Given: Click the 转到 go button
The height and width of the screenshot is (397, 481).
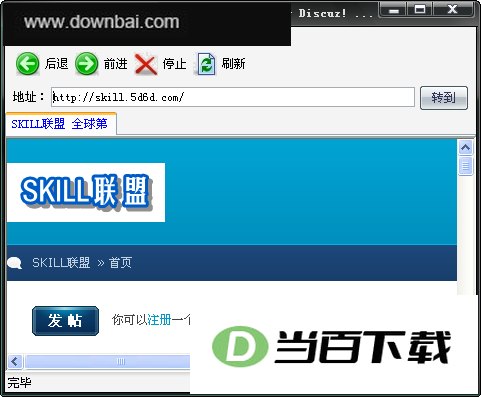Looking at the screenshot, I should pyautogui.click(x=444, y=98).
